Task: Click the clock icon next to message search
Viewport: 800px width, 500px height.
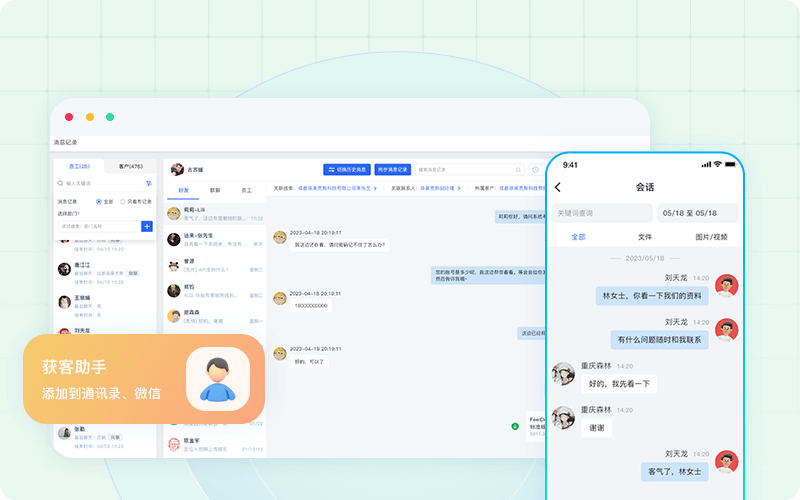Action: (x=536, y=170)
